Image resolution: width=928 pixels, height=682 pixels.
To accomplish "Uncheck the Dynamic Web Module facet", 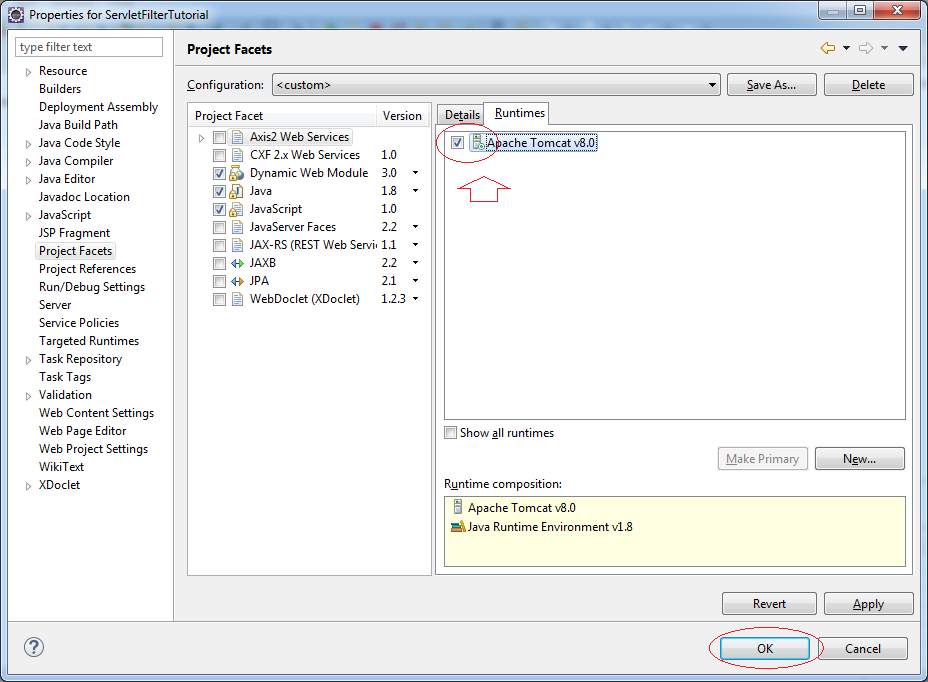I will click(x=220, y=173).
